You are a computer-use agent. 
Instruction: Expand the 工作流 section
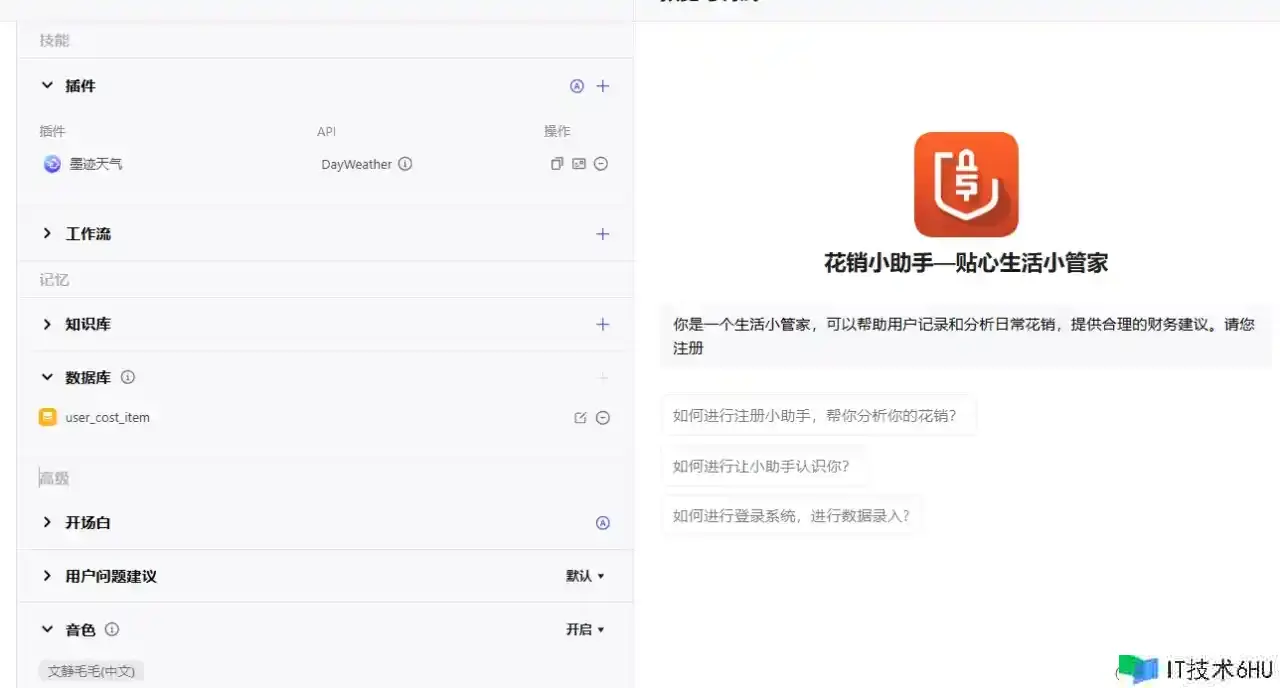click(47, 234)
